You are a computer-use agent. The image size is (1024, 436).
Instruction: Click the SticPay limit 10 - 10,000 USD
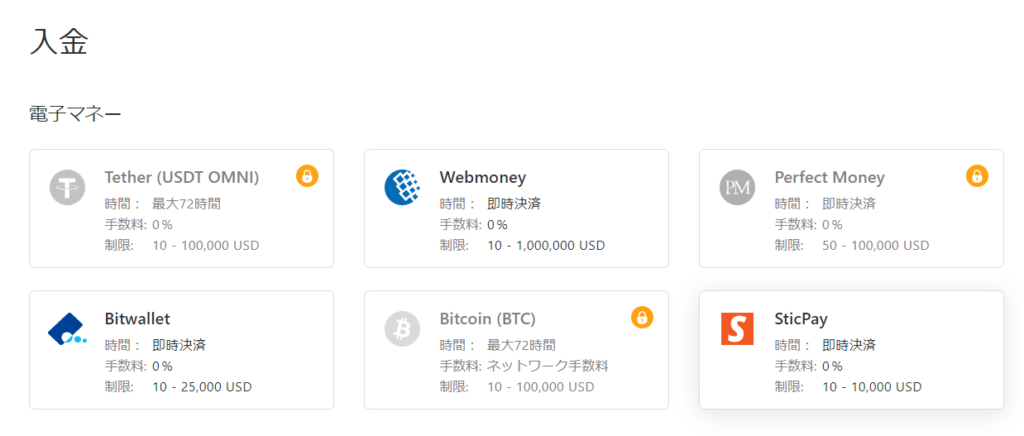pos(872,387)
